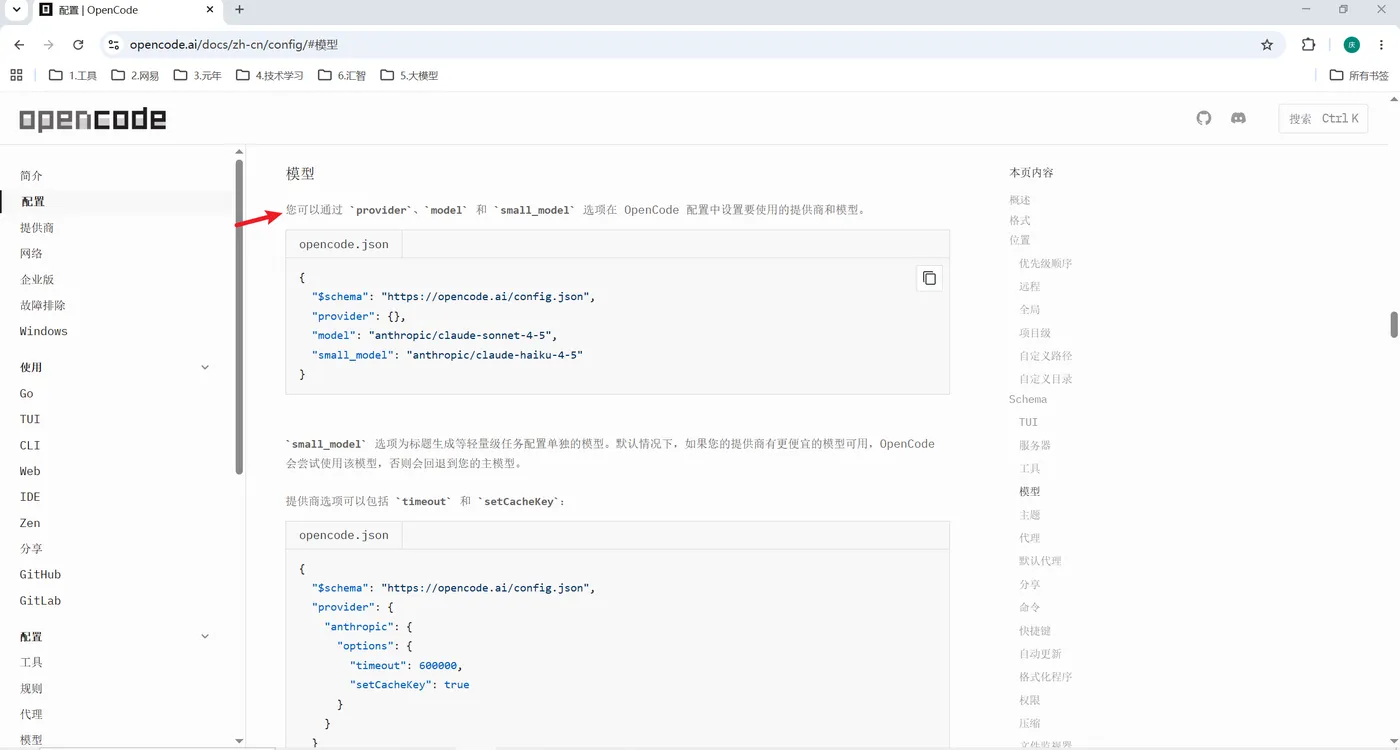Open IDE sidebar page
The image size is (1400, 750).
pos(30,497)
